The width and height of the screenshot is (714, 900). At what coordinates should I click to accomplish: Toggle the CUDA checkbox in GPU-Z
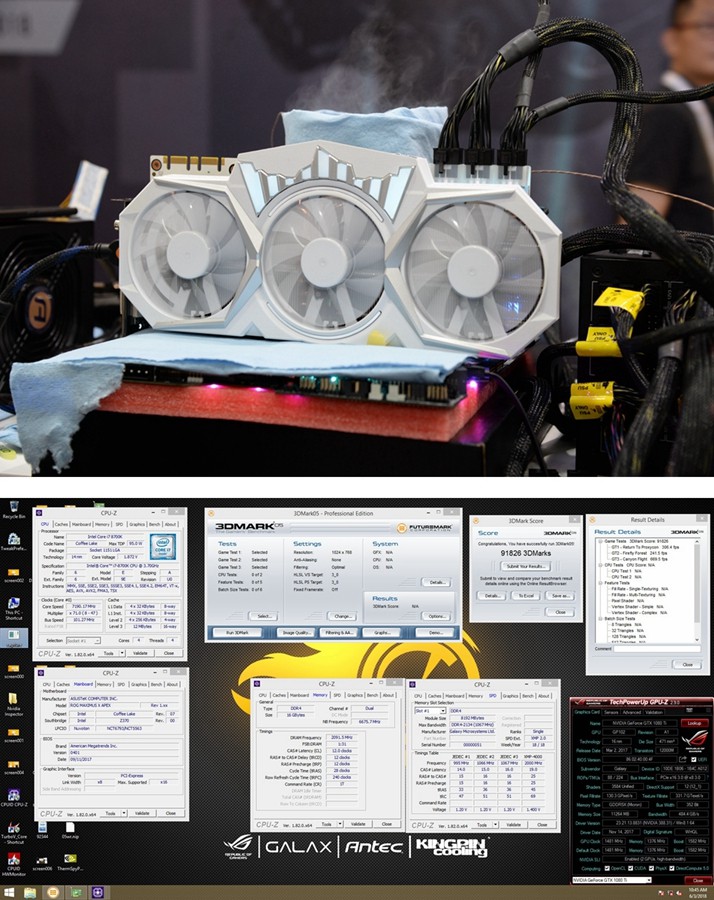coord(631,868)
